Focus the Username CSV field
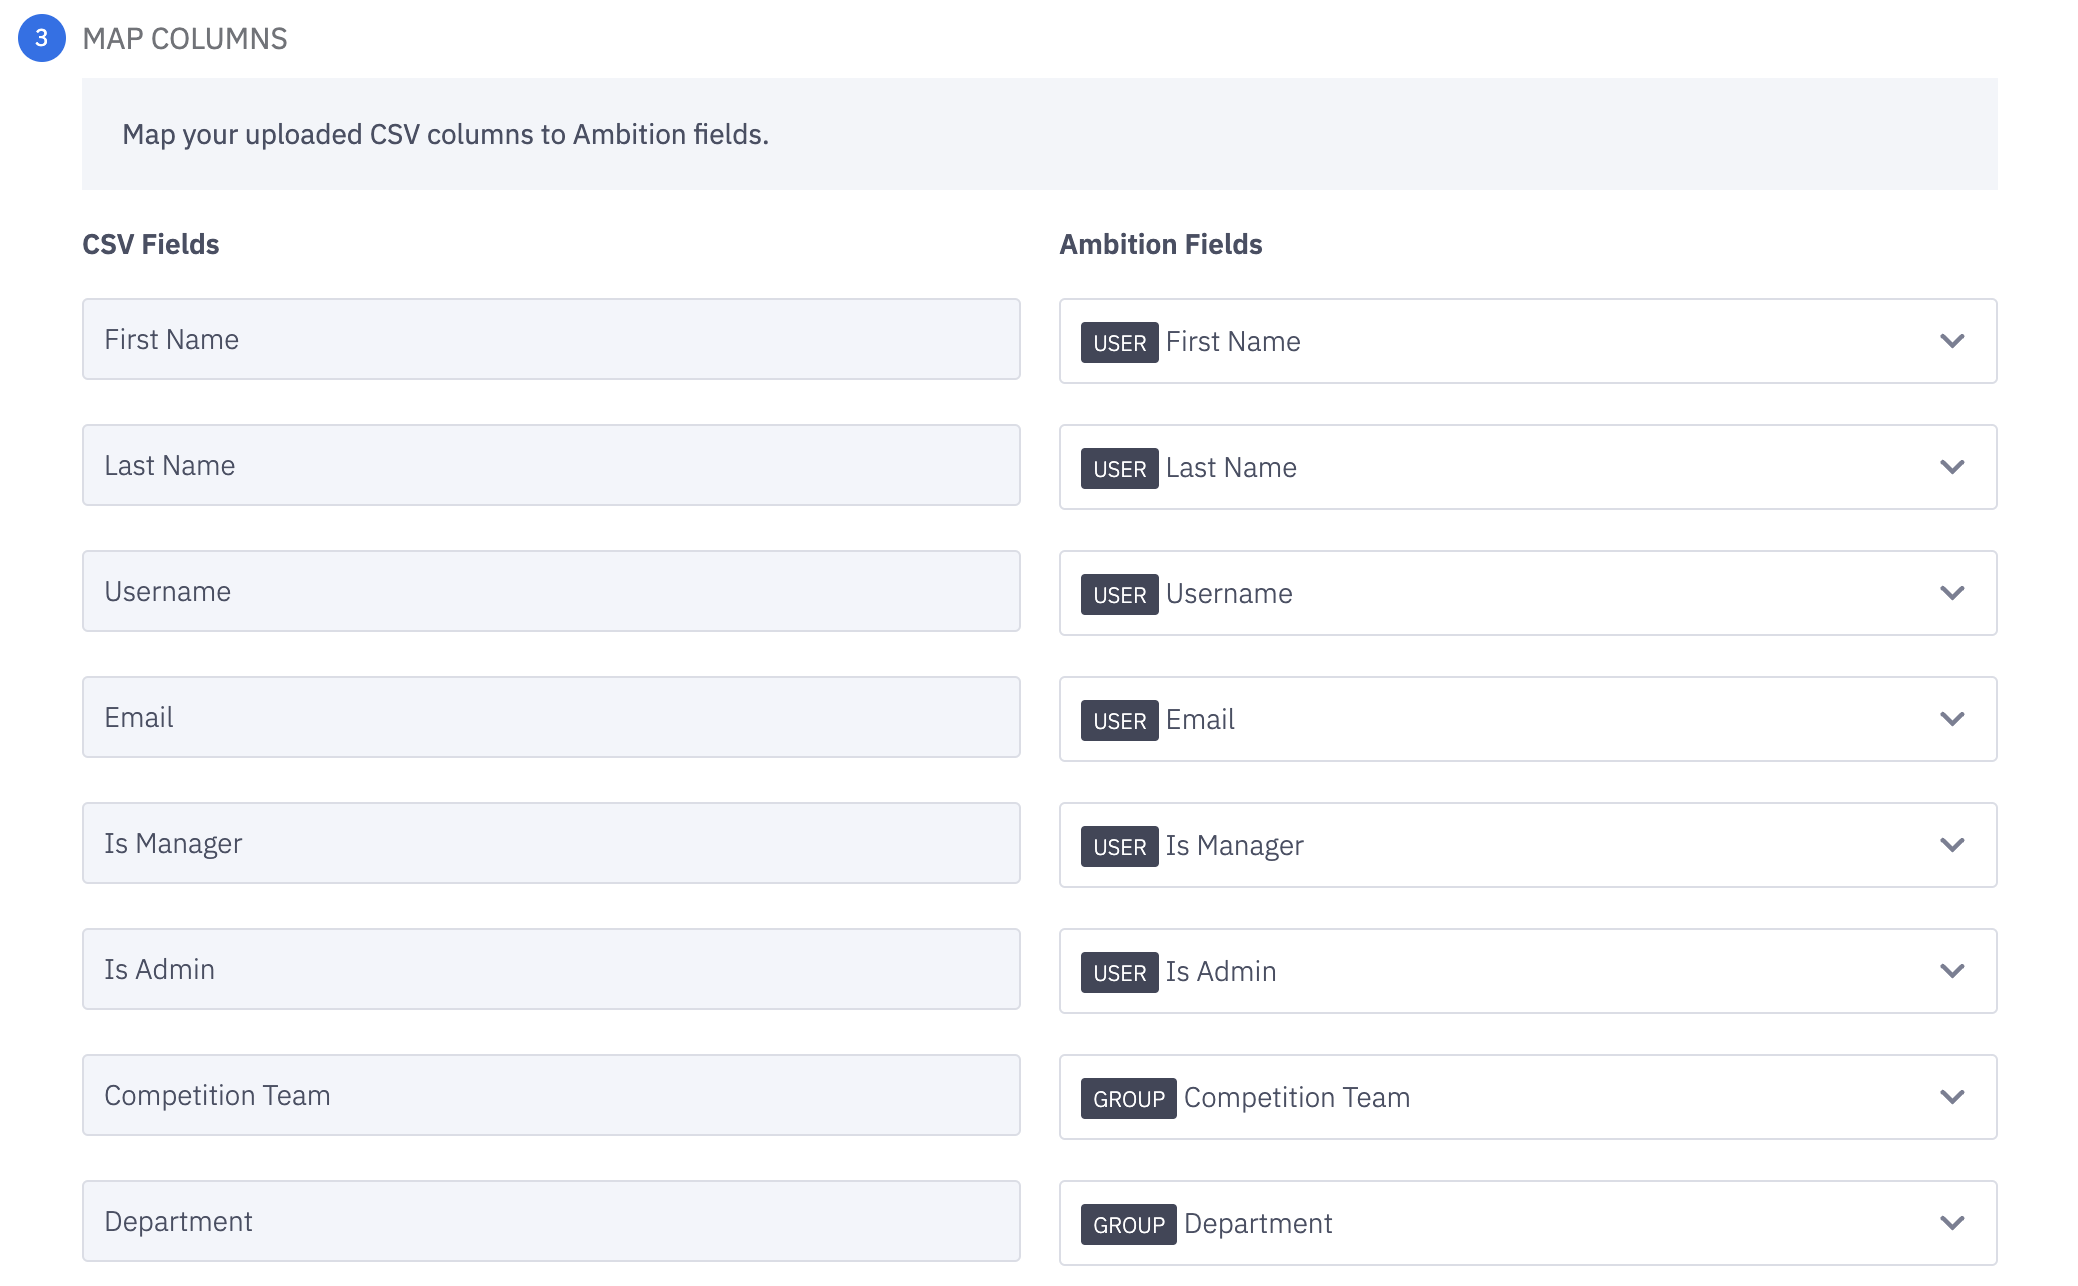This screenshot has height=1286, width=2078. 550,592
